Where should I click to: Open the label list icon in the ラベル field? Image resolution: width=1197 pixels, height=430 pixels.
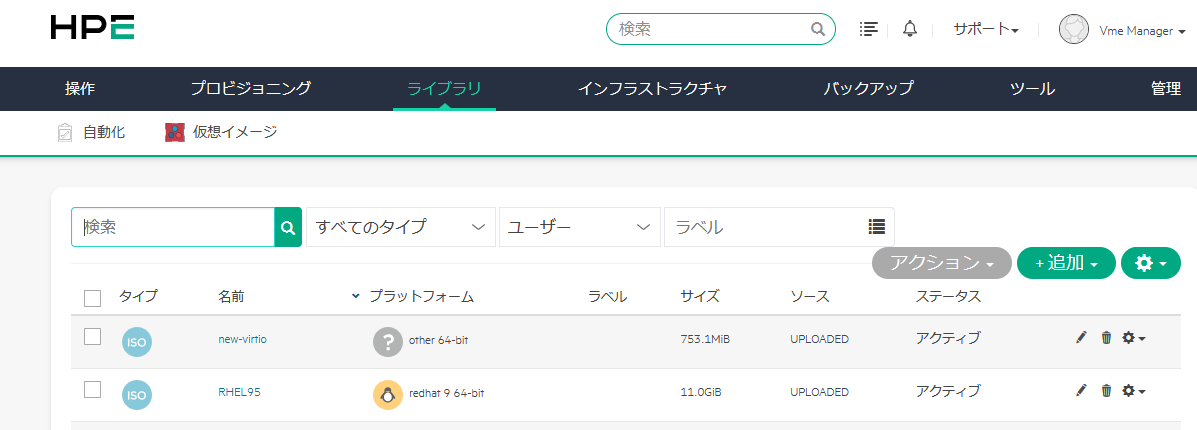pos(877,227)
